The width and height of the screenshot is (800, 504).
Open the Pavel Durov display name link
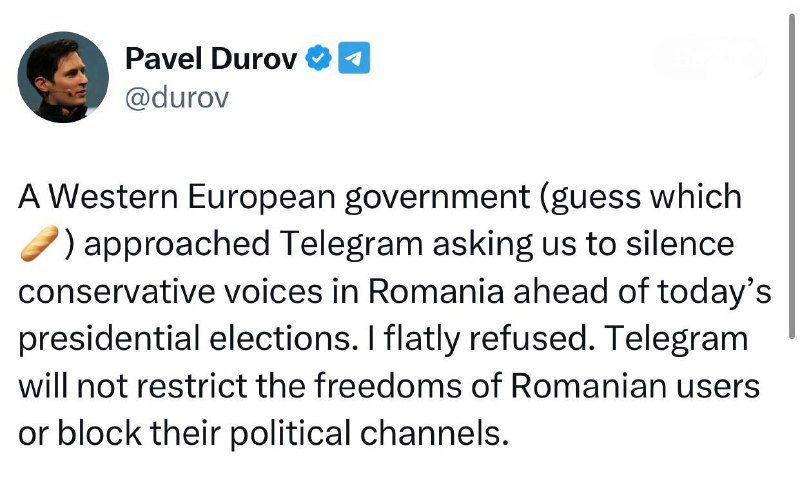pyautogui.click(x=211, y=58)
